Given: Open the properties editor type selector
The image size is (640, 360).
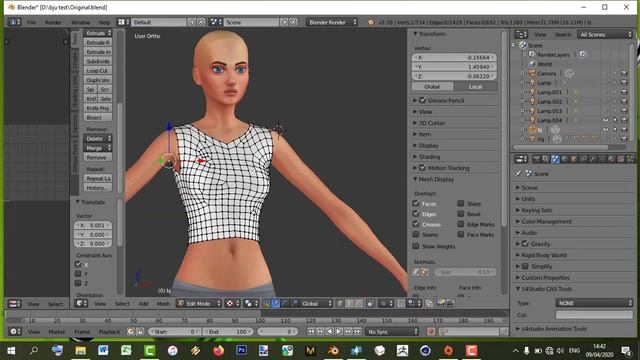Looking at the screenshot, I should (521, 159).
